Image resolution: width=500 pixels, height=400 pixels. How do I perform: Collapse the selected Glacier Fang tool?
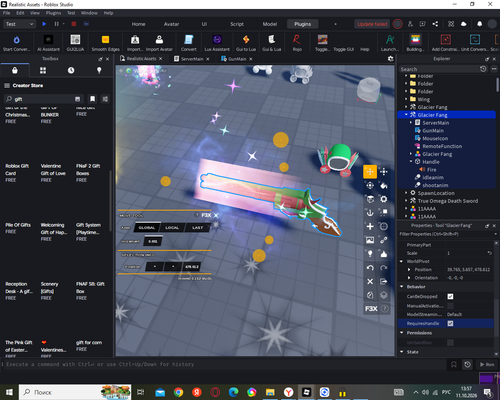click(x=406, y=115)
